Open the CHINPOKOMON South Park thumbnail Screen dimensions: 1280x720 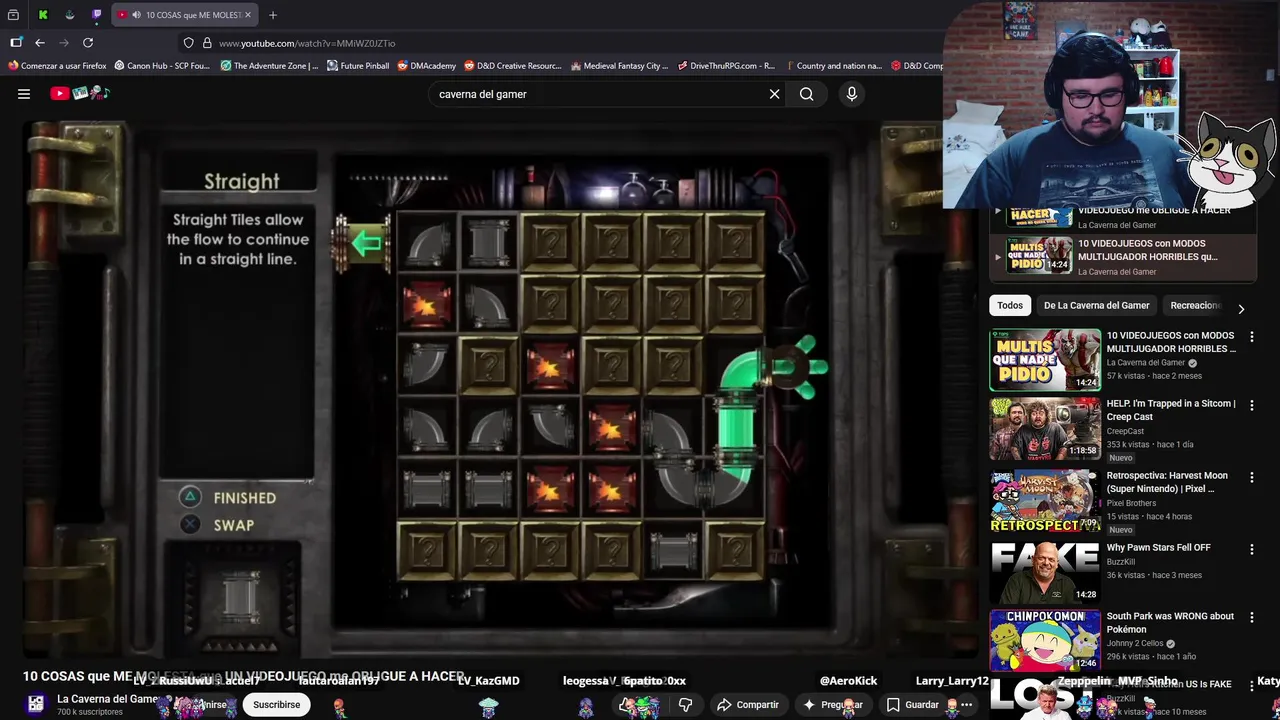click(1045, 640)
